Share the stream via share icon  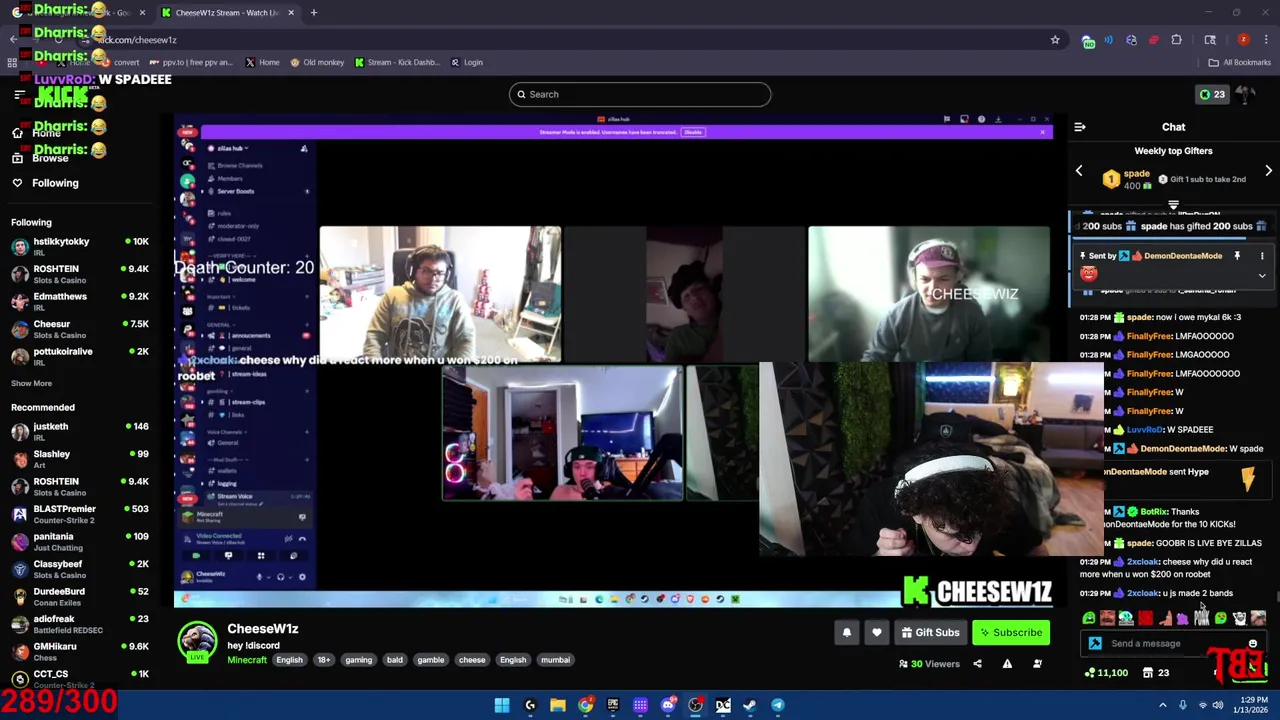point(977,664)
